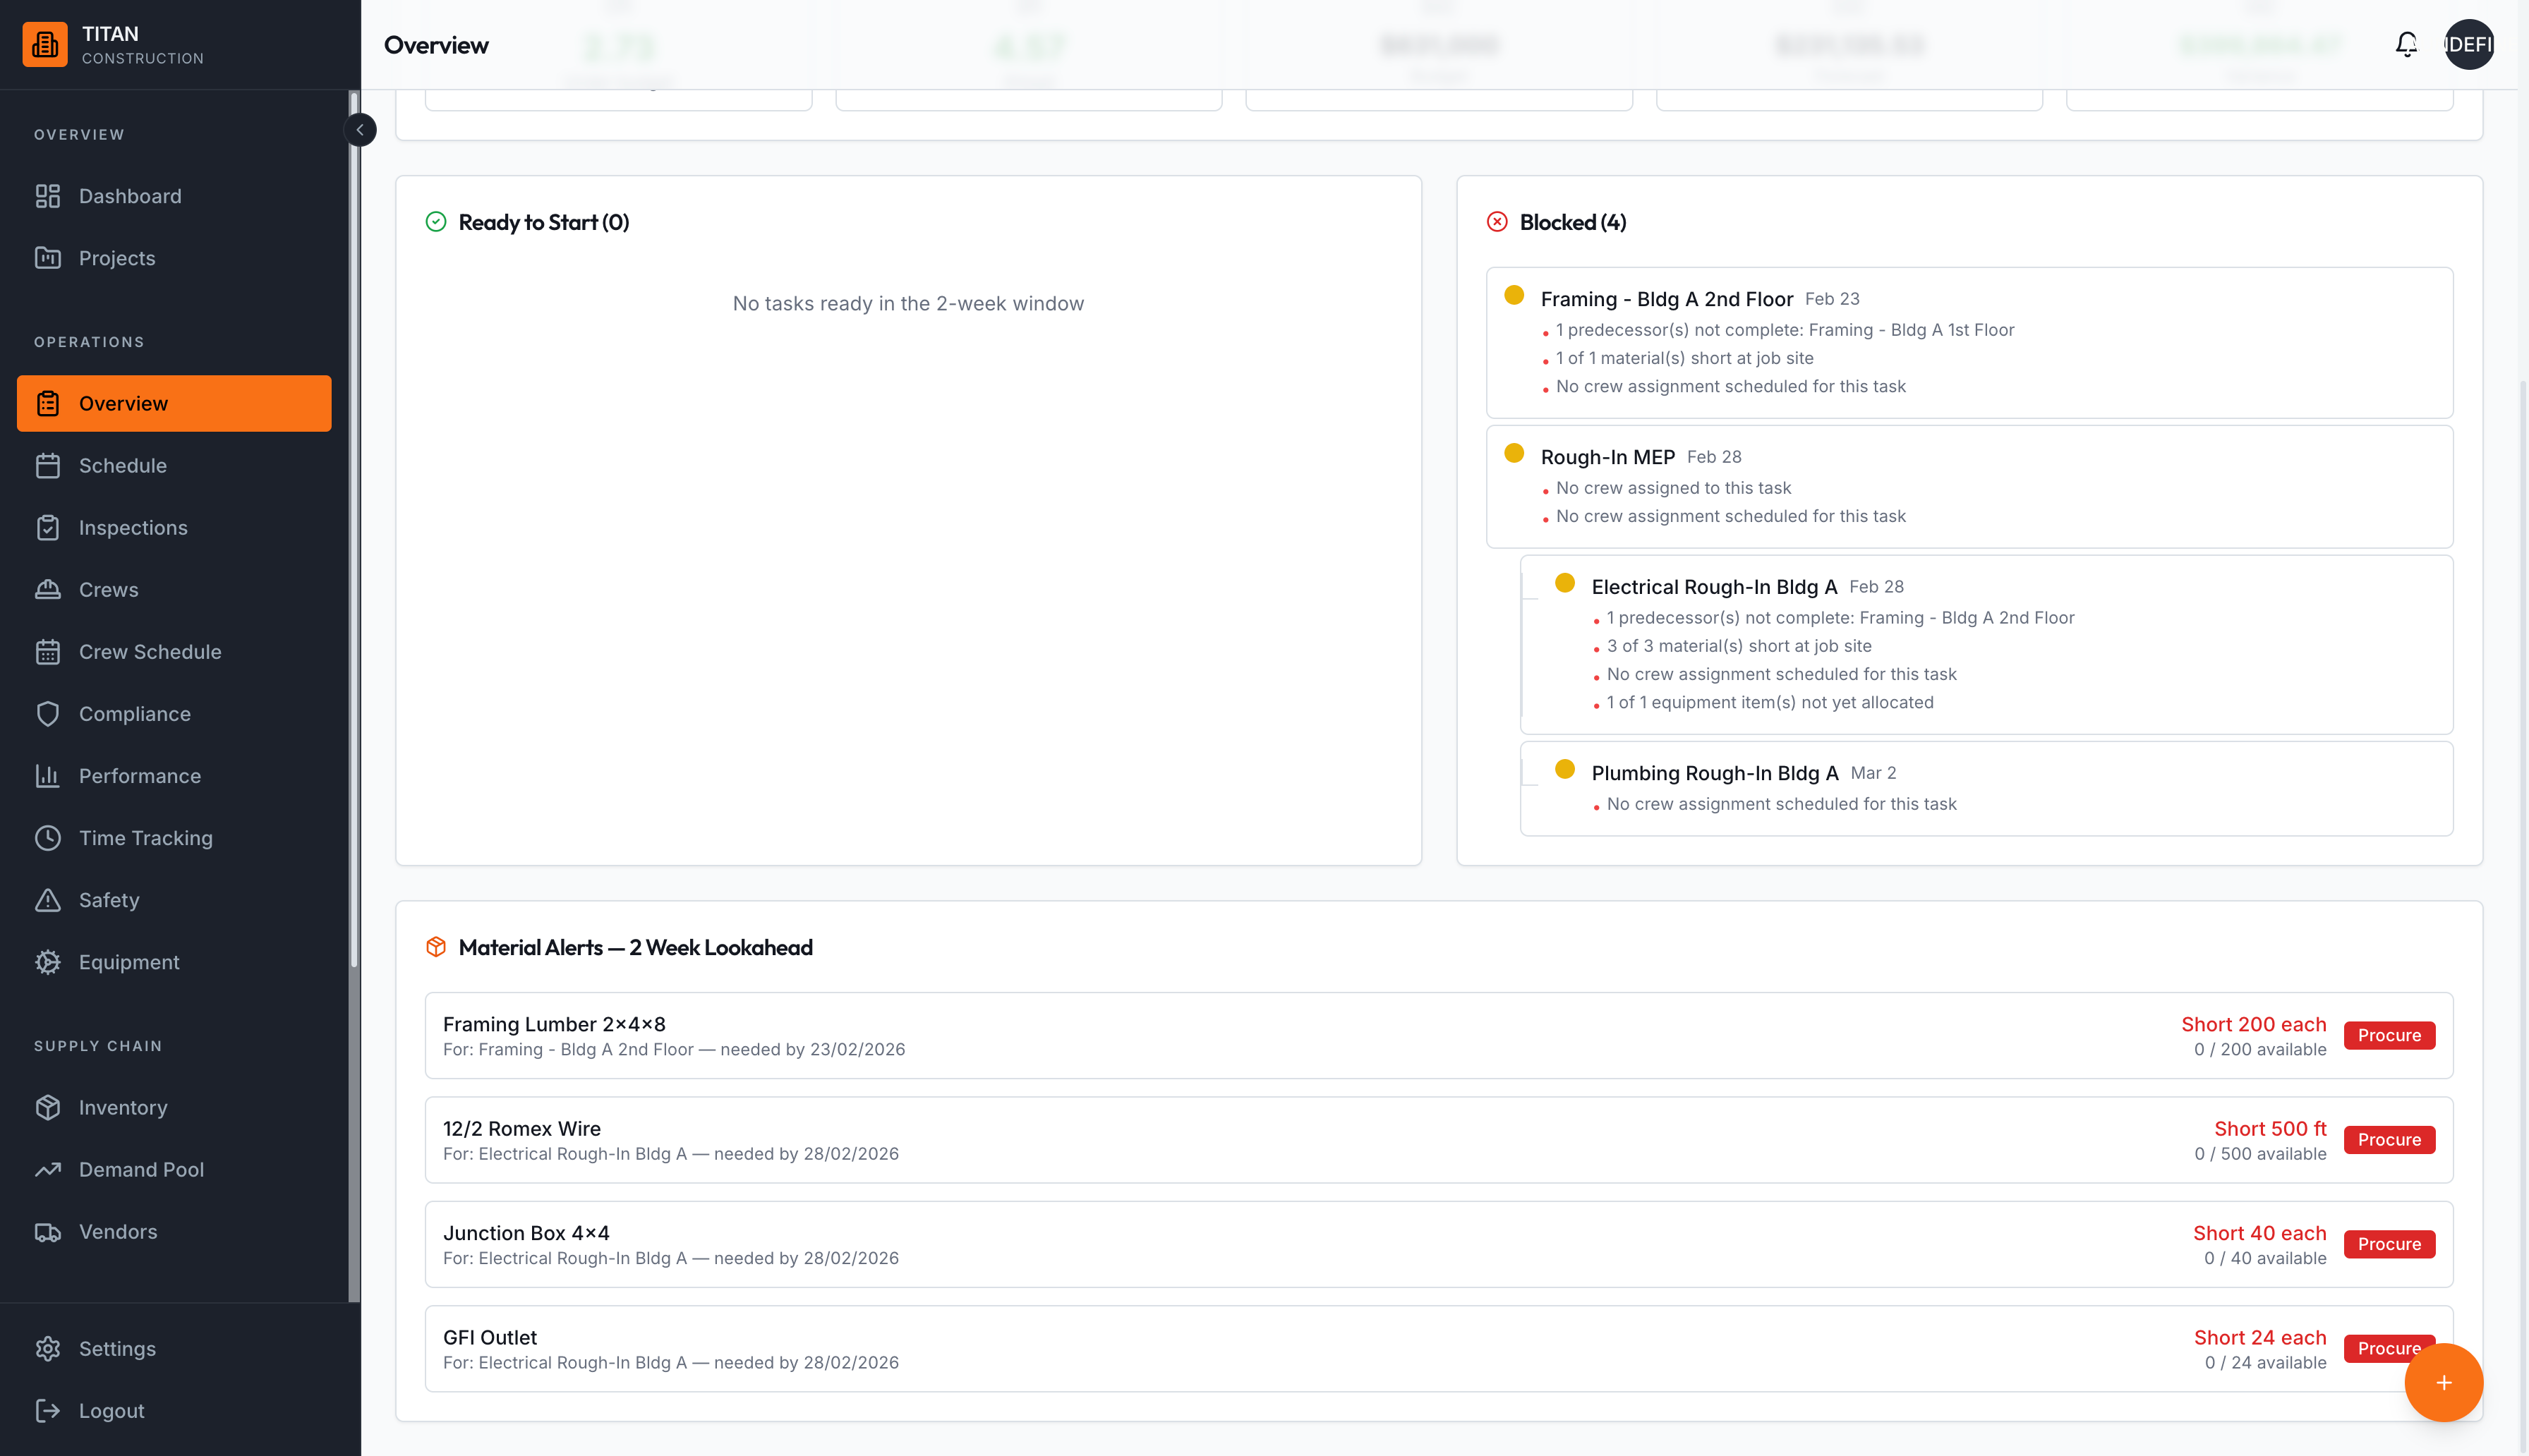
Task: Go to Projects in the sidebar
Action: point(174,258)
